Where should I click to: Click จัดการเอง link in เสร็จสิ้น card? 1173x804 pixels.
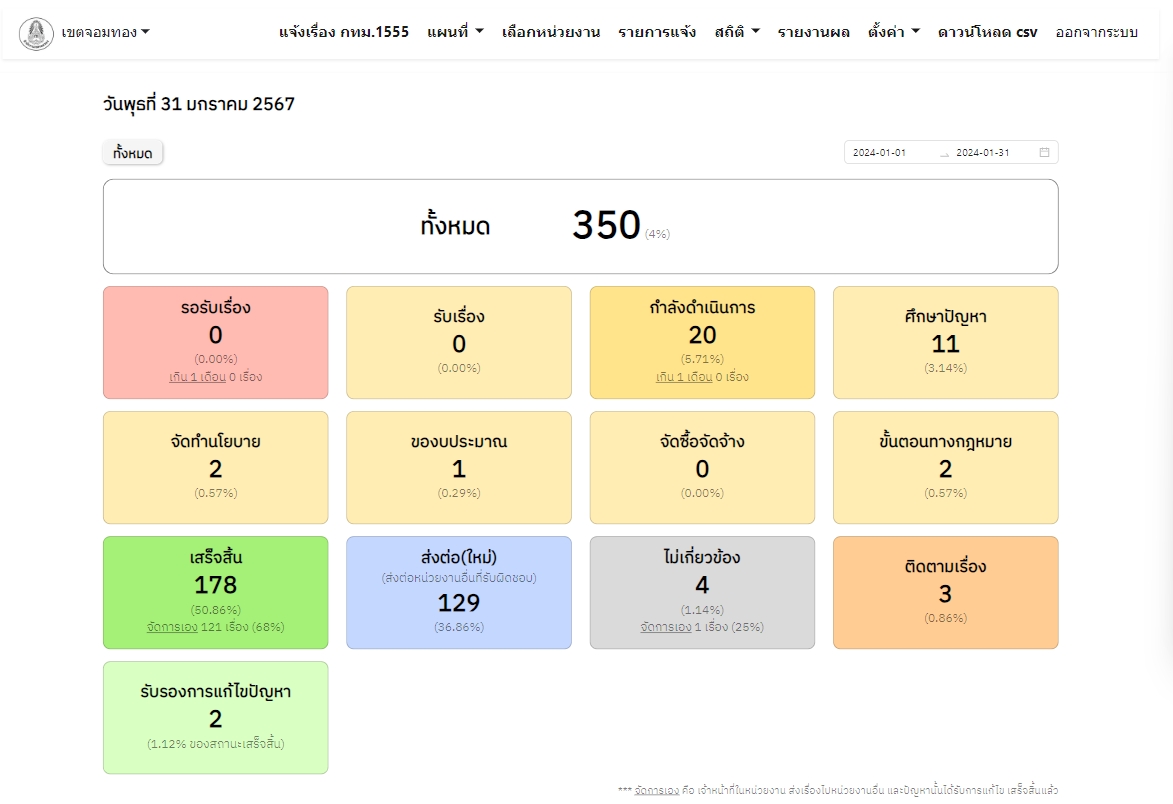171,628
